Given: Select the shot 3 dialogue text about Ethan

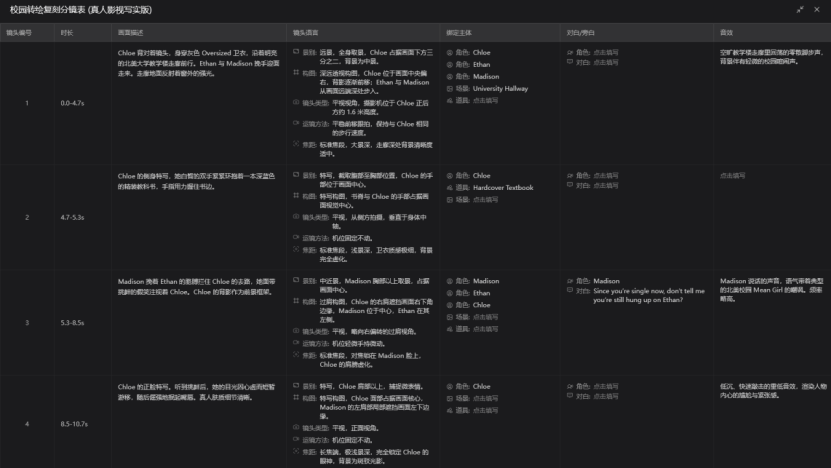Looking at the screenshot, I should pos(649,295).
